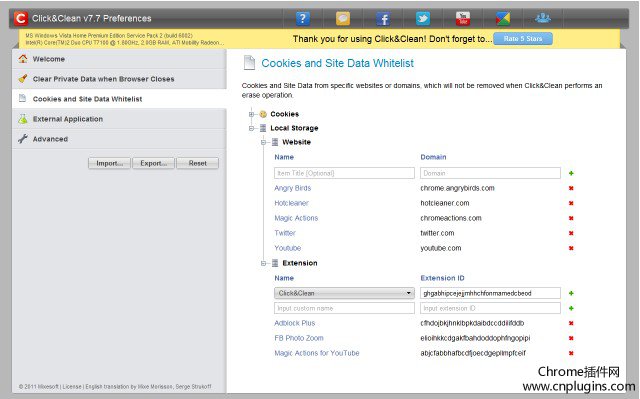The image size is (640, 399).
Task: Click Input extension ID field
Action: tap(490, 308)
